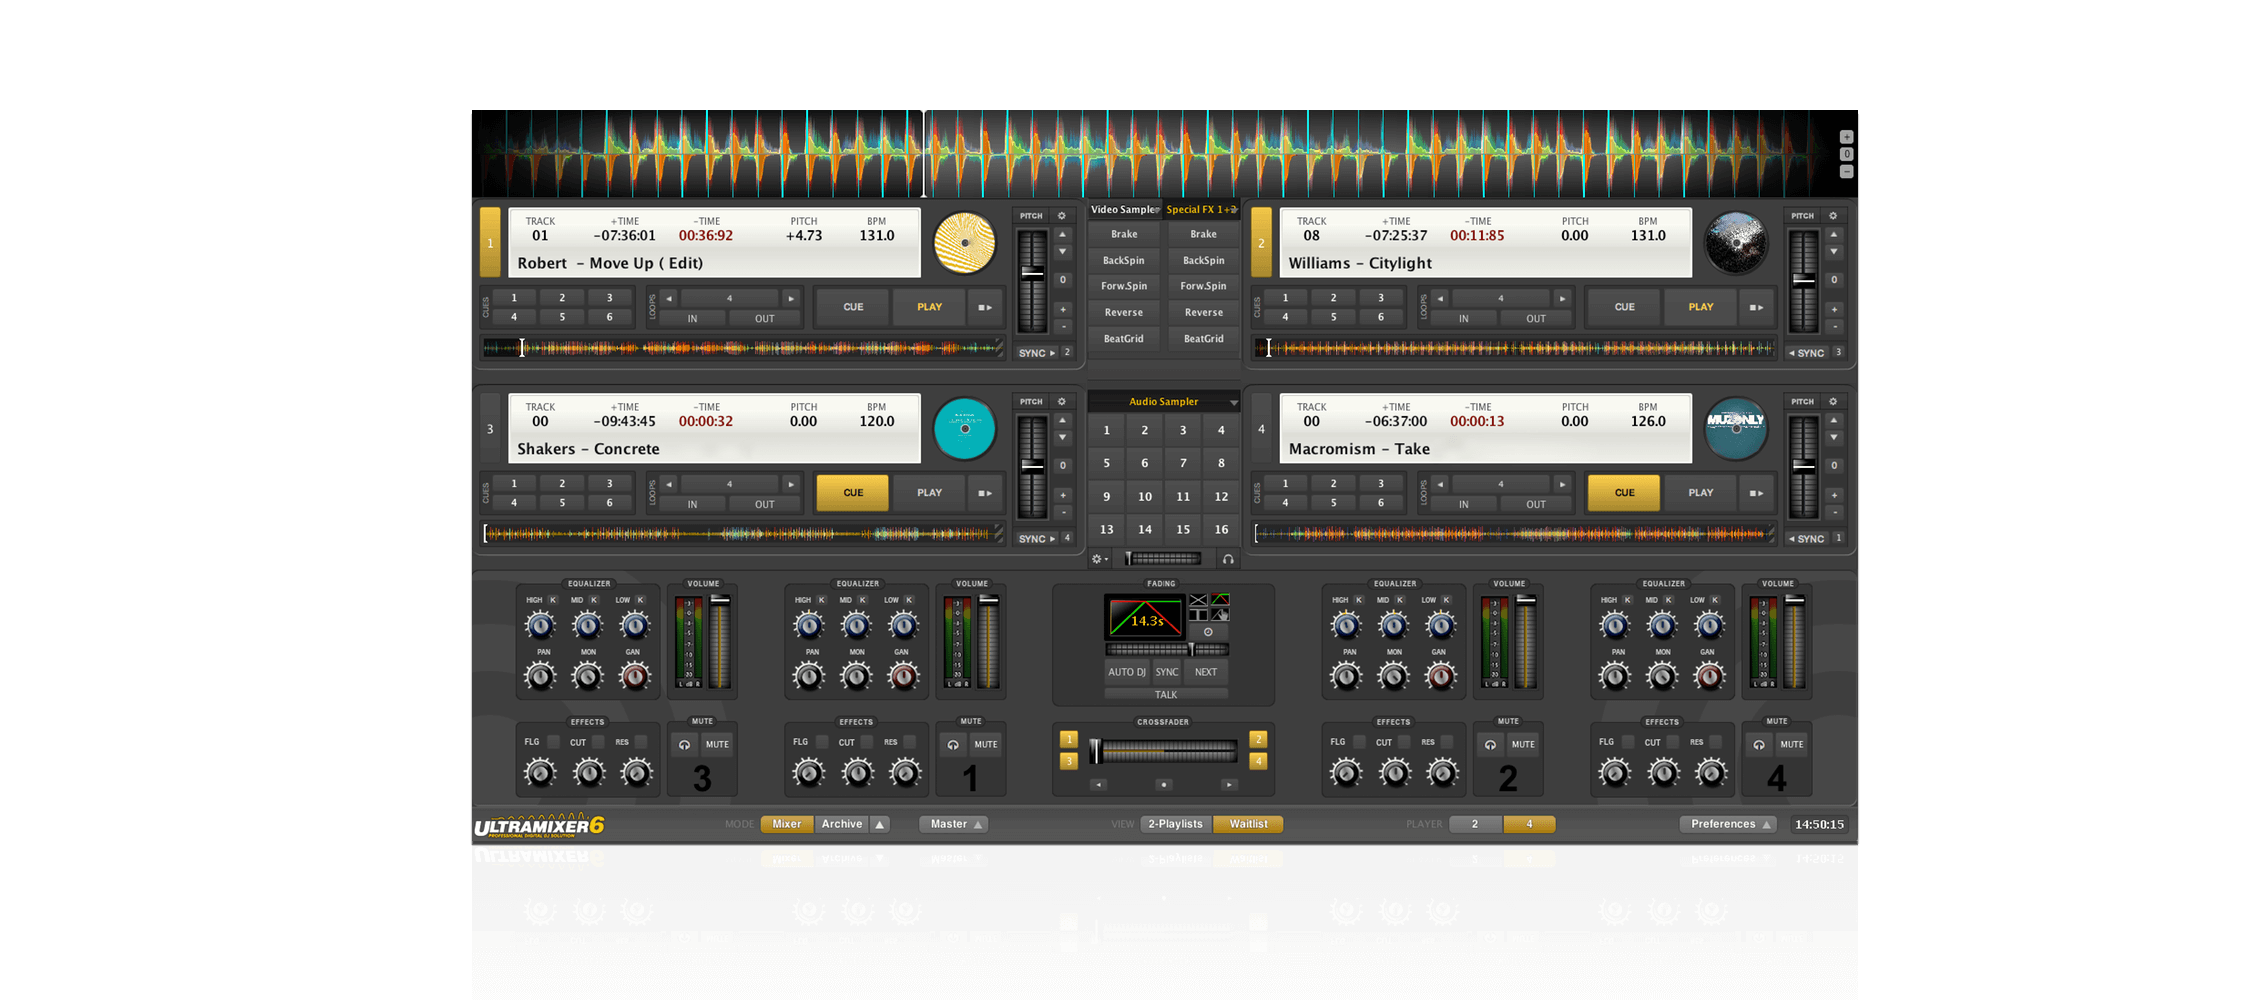The image size is (2260, 1000).
Task: Open pitch settings gear on deck 1
Action: pyautogui.click(x=1062, y=216)
